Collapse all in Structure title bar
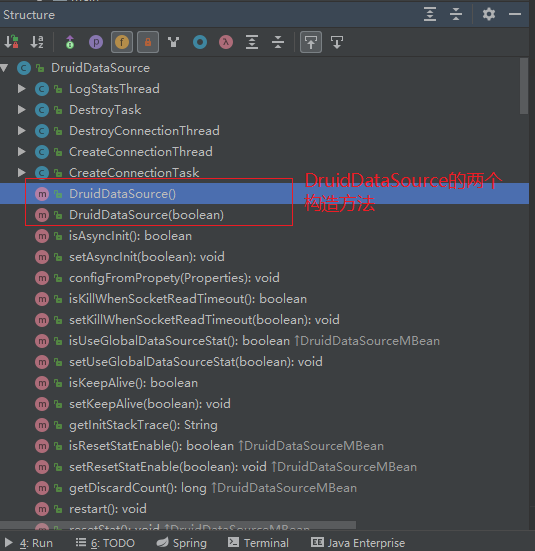This screenshot has width=535, height=551. [456, 14]
